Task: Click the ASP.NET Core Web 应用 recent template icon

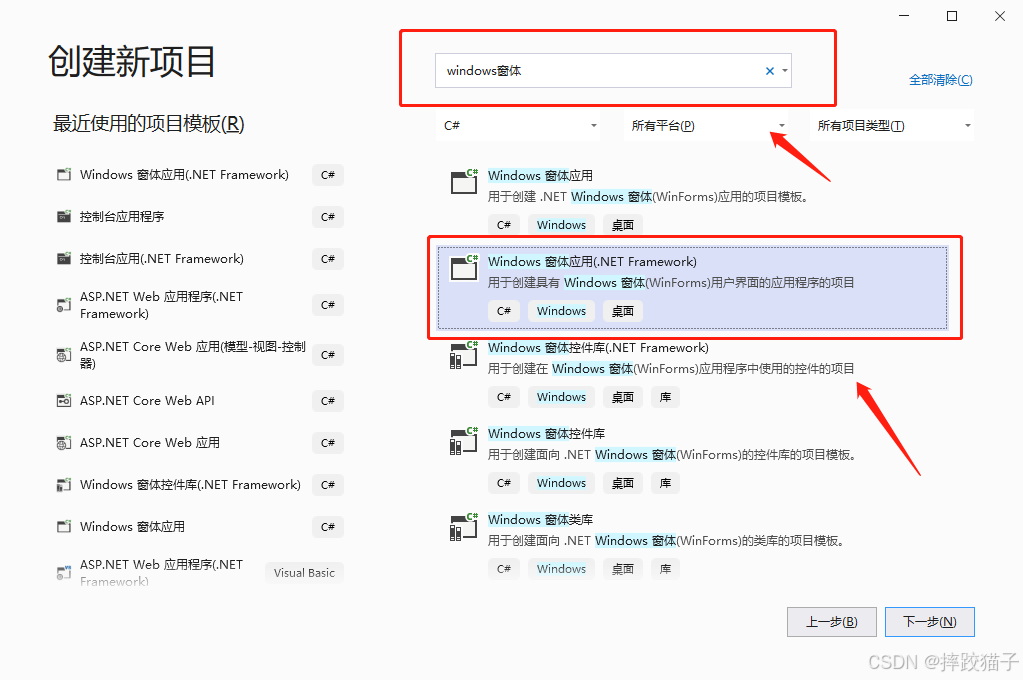Action: 64,443
